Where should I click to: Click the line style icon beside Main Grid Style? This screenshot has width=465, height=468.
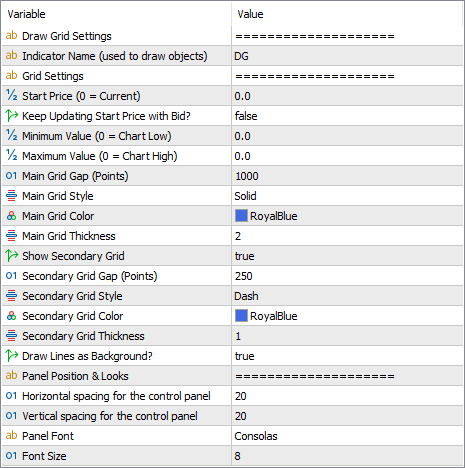(x=11, y=196)
